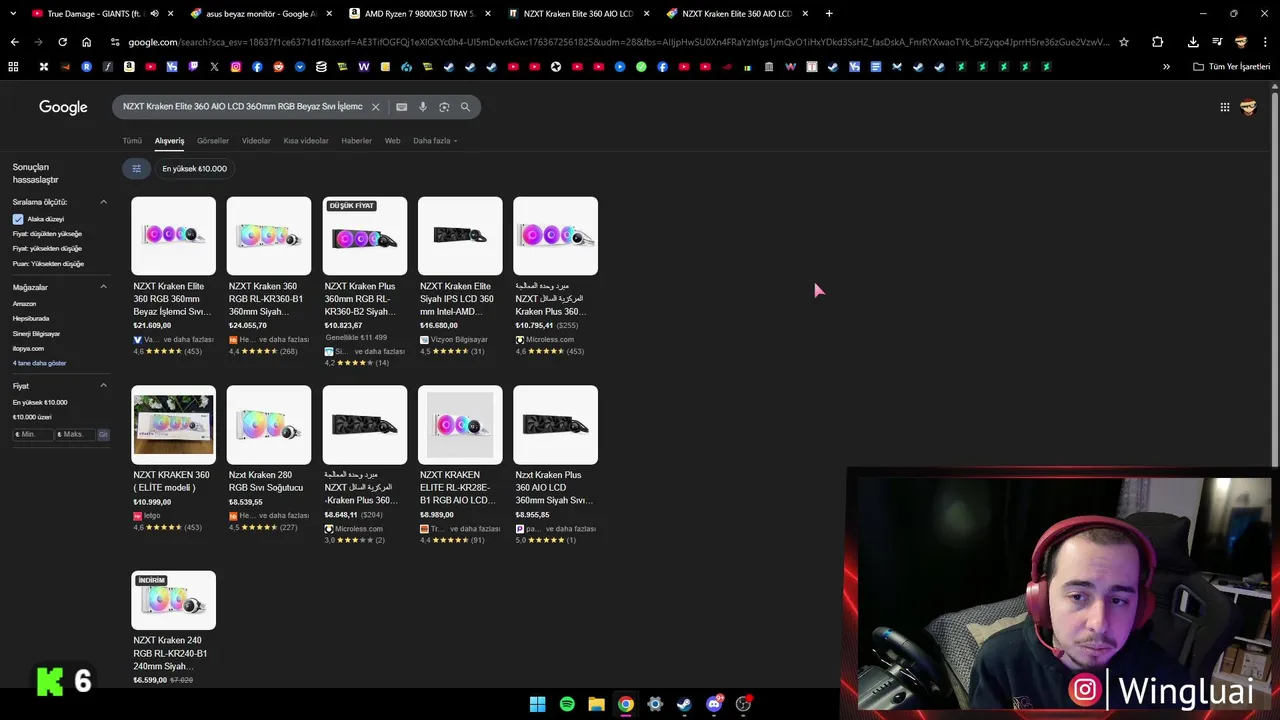Open Discord from the taskbar
Screen dimensions: 1280x720
tap(714, 704)
